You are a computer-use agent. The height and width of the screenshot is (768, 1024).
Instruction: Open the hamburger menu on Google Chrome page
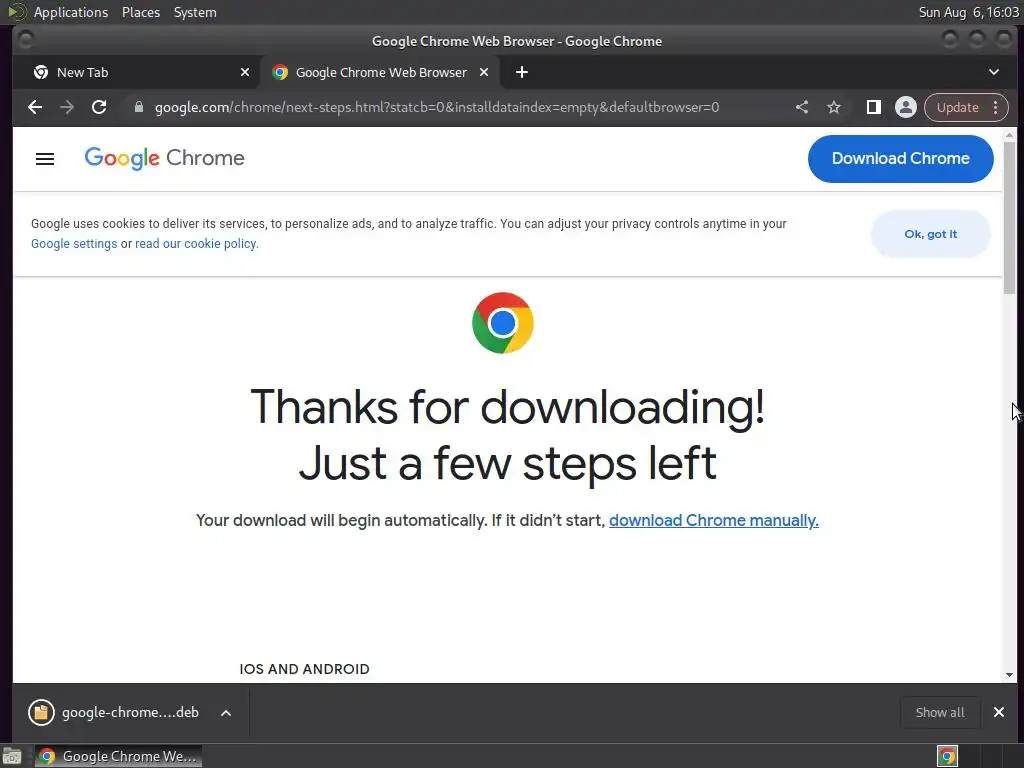tap(45, 159)
